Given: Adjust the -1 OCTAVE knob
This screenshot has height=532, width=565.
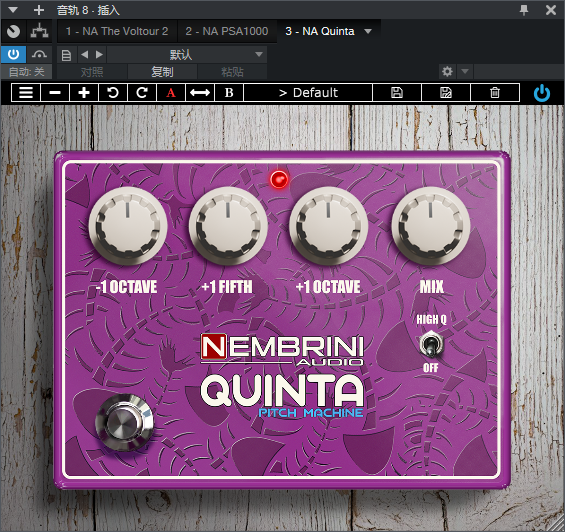Looking at the screenshot, I should pos(128,226).
